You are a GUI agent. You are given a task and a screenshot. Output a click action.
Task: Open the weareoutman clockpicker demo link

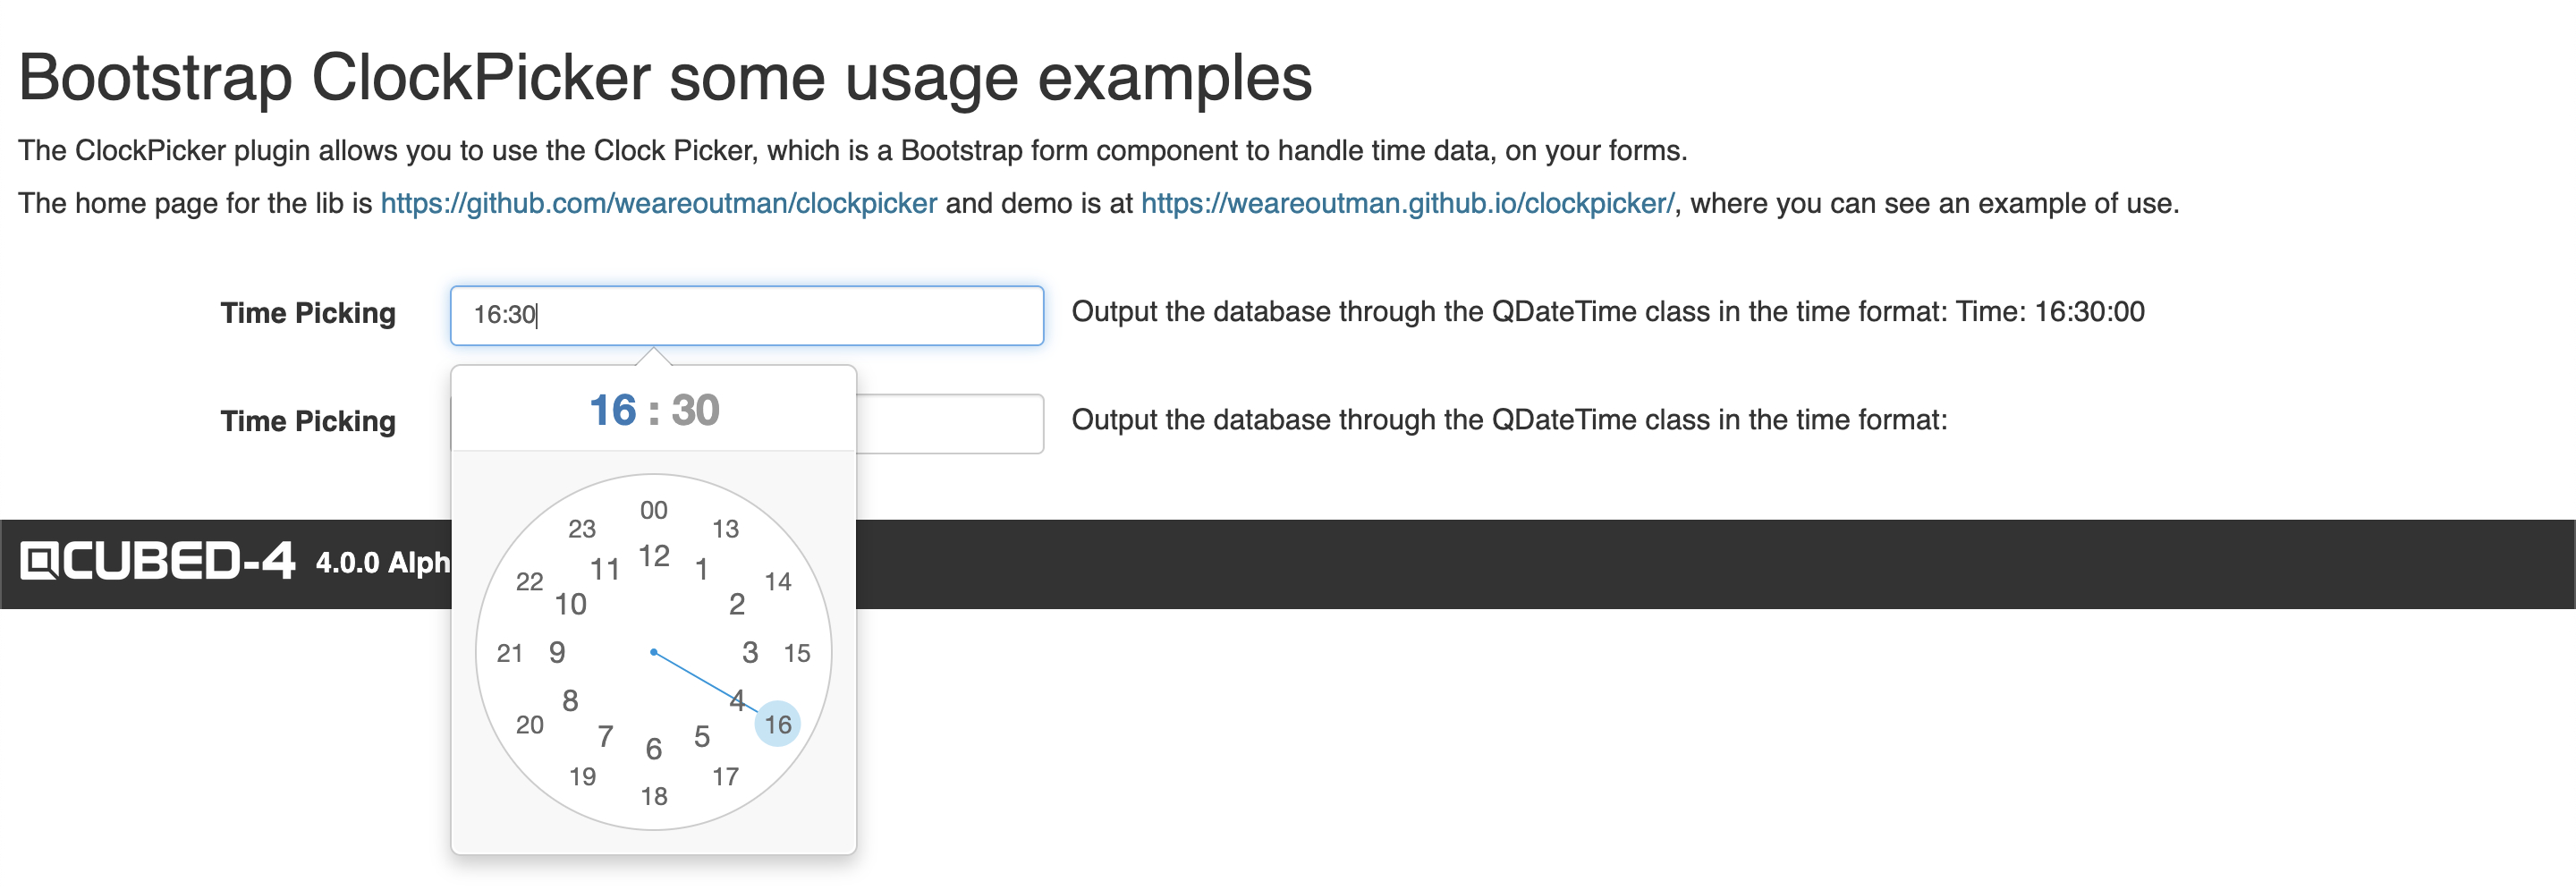coord(1407,203)
